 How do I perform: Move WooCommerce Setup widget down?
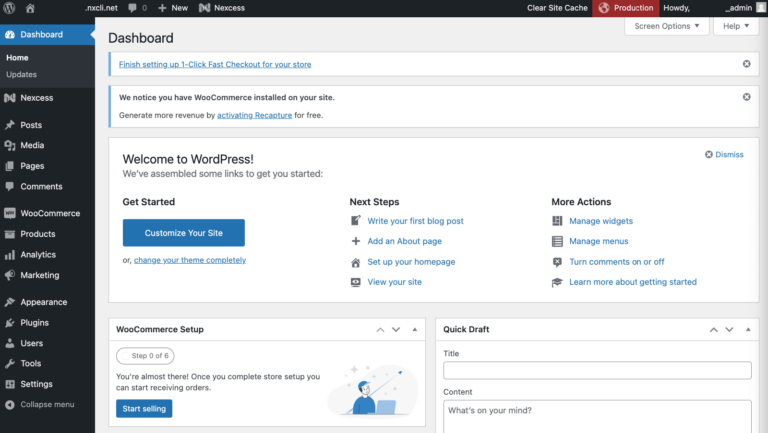coord(396,330)
